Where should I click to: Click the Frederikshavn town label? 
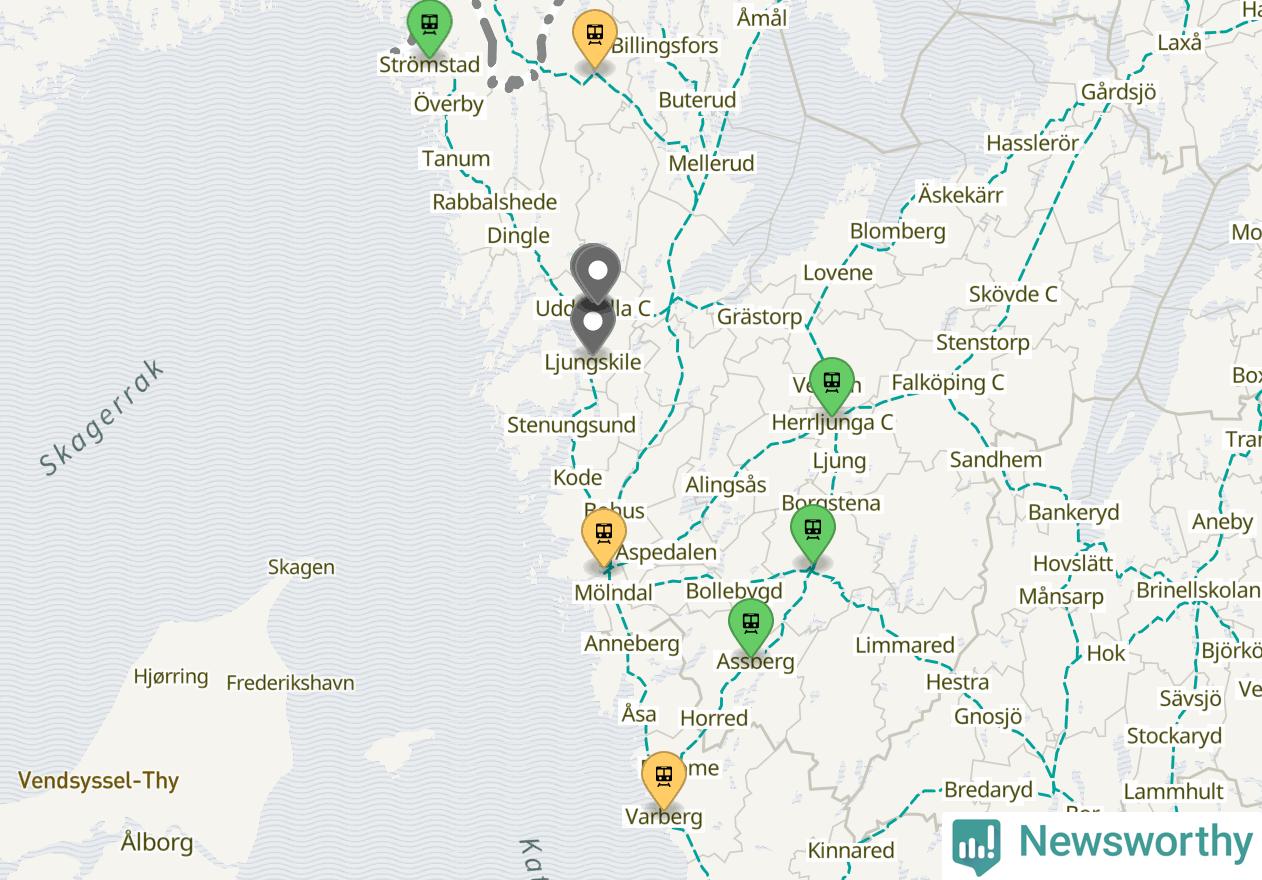pyautogui.click(x=290, y=683)
